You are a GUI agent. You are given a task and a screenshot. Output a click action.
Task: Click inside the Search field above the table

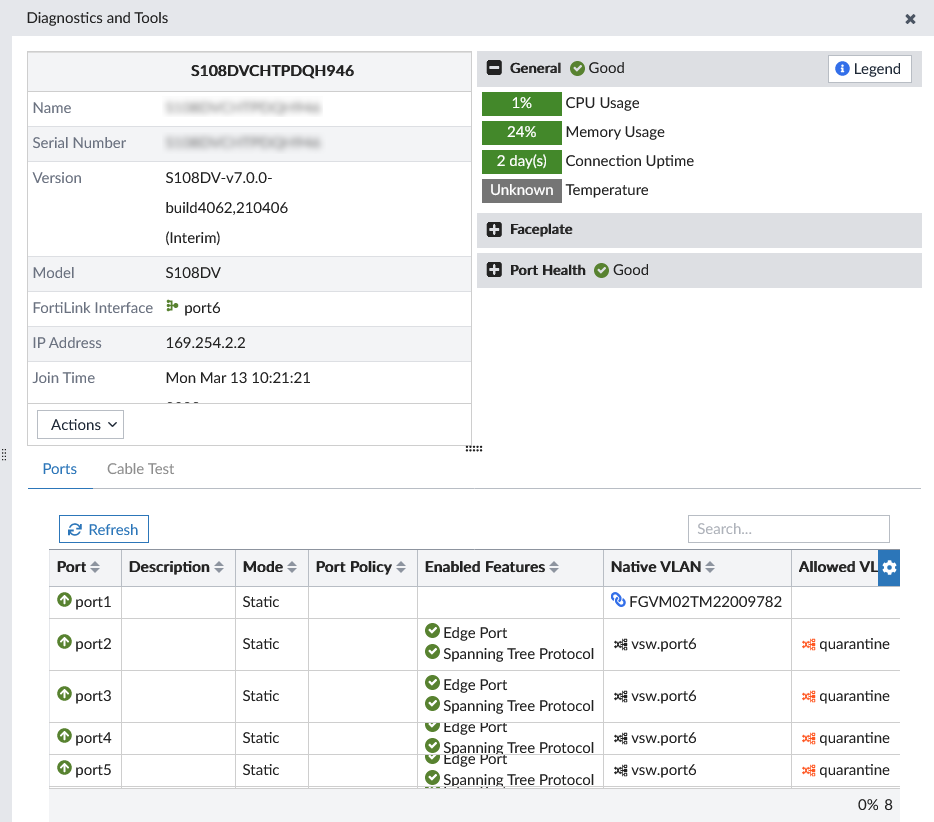(788, 529)
